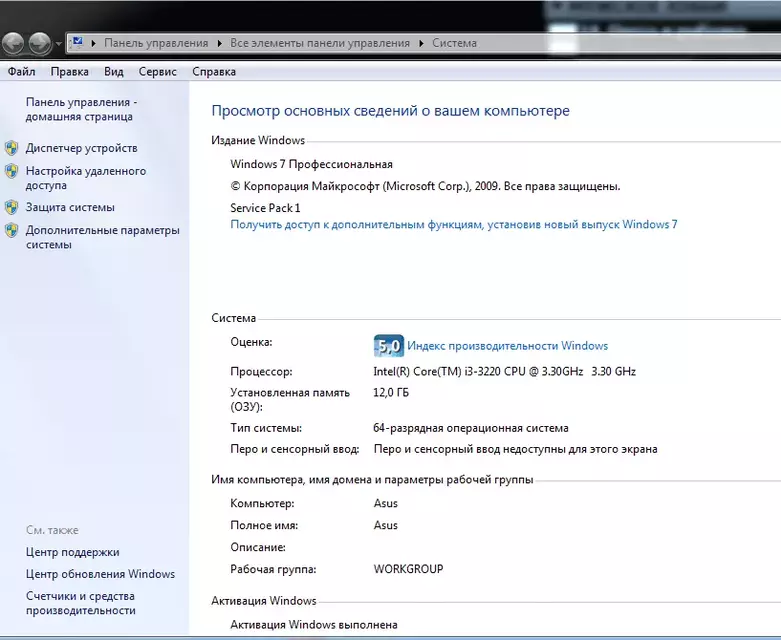
Task: Click the Windows 7 Профессиональная edition text
Action: pyautogui.click(x=311, y=164)
